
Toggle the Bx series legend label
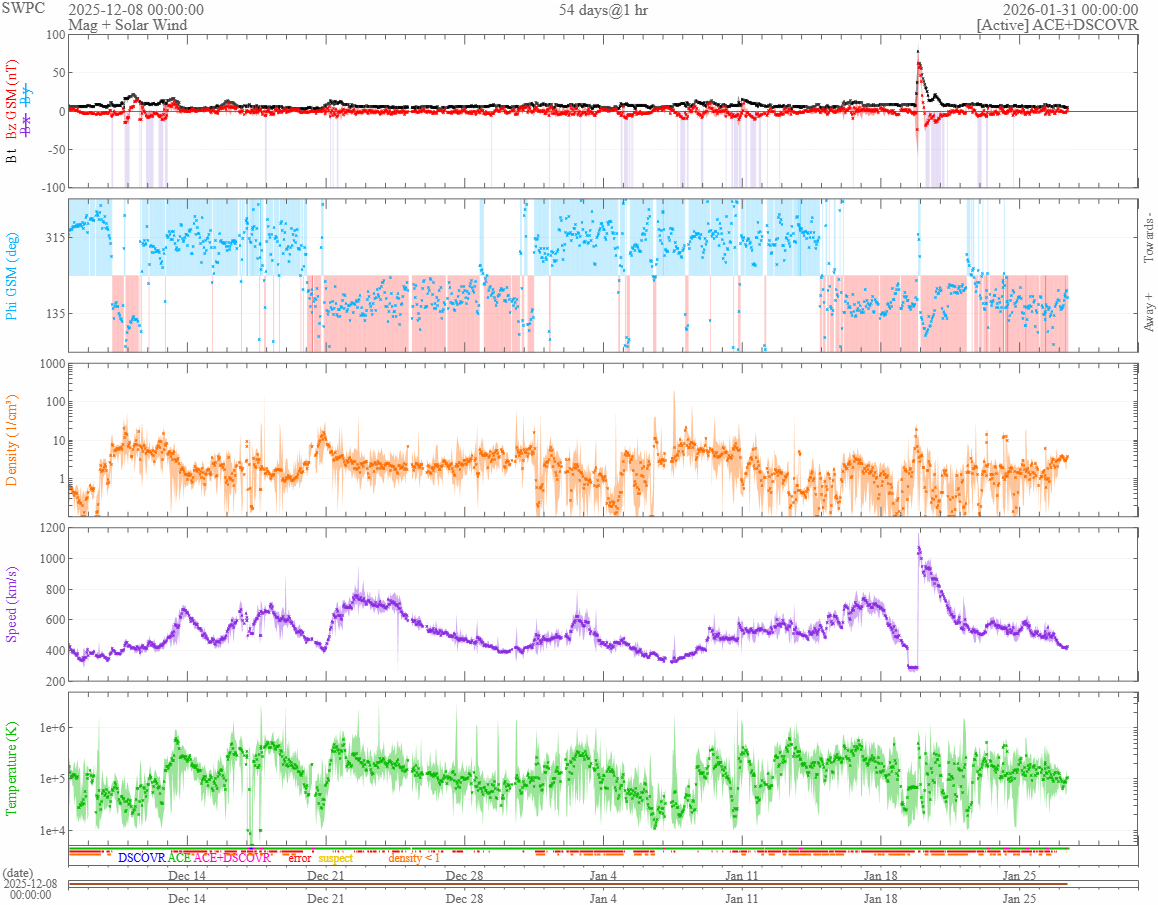(27, 127)
